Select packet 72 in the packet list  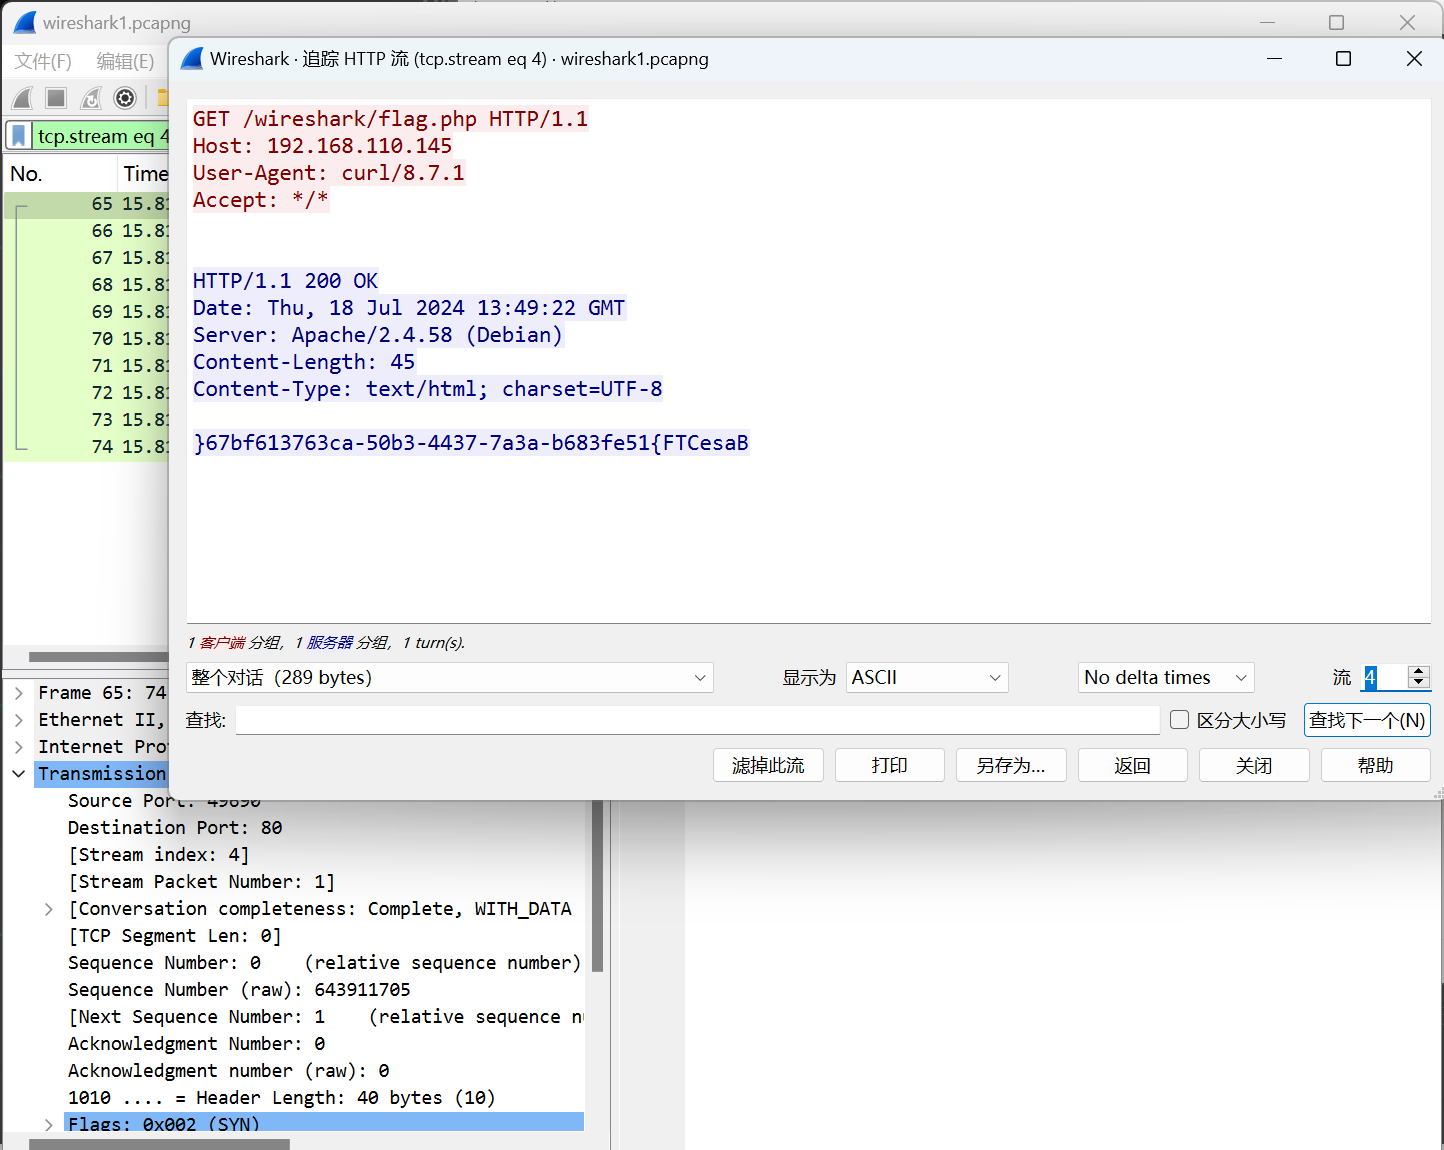(87, 393)
